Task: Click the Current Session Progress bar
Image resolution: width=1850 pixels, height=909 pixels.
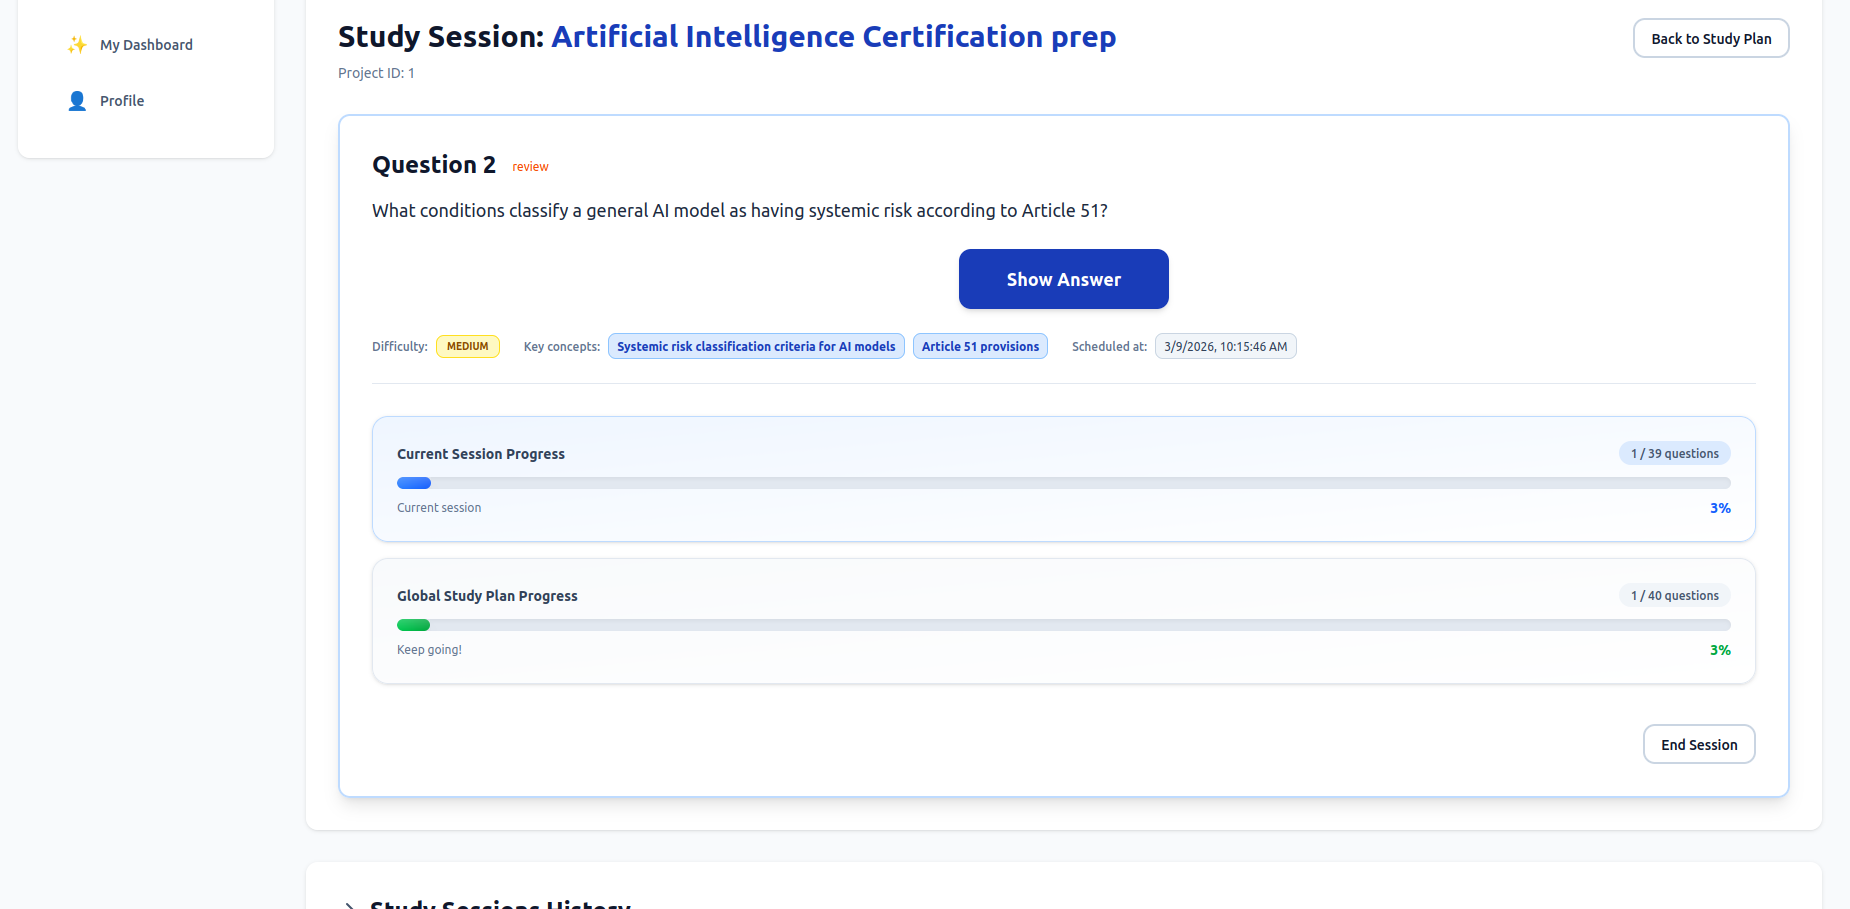Action: [1063, 483]
